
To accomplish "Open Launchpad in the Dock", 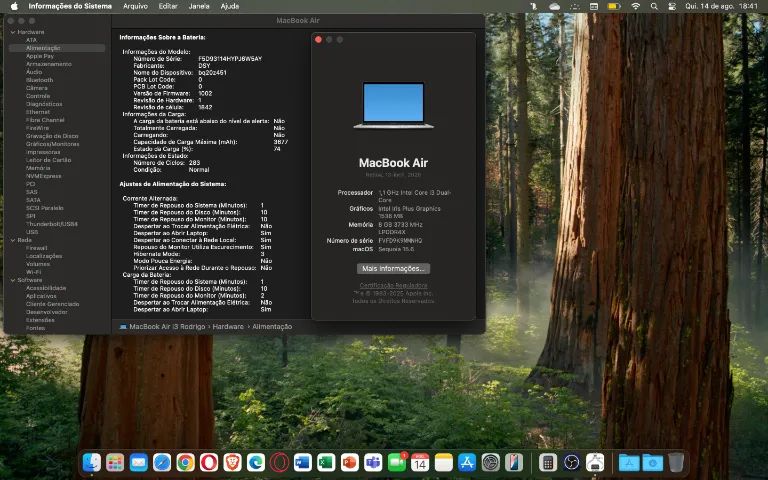I will (x=115, y=462).
